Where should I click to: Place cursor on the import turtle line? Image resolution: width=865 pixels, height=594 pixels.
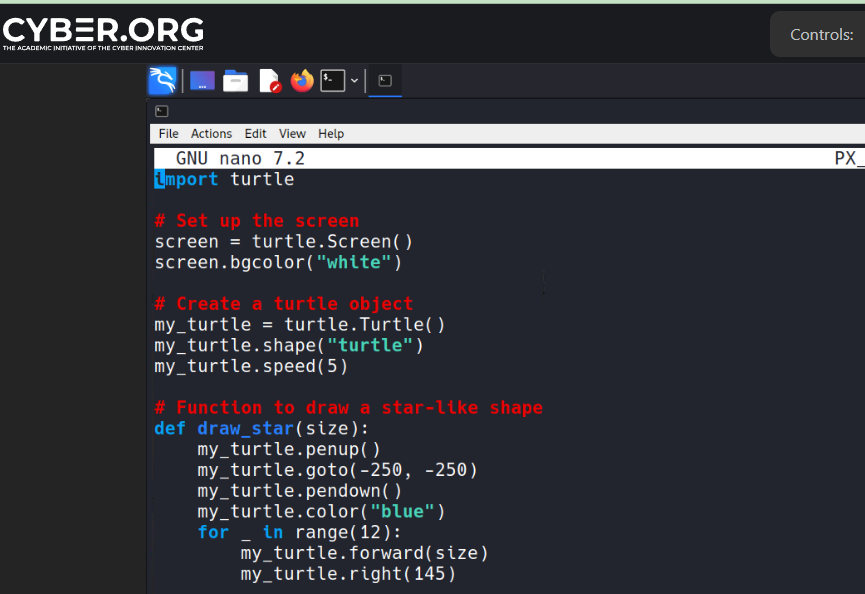pyautogui.click(x=225, y=180)
